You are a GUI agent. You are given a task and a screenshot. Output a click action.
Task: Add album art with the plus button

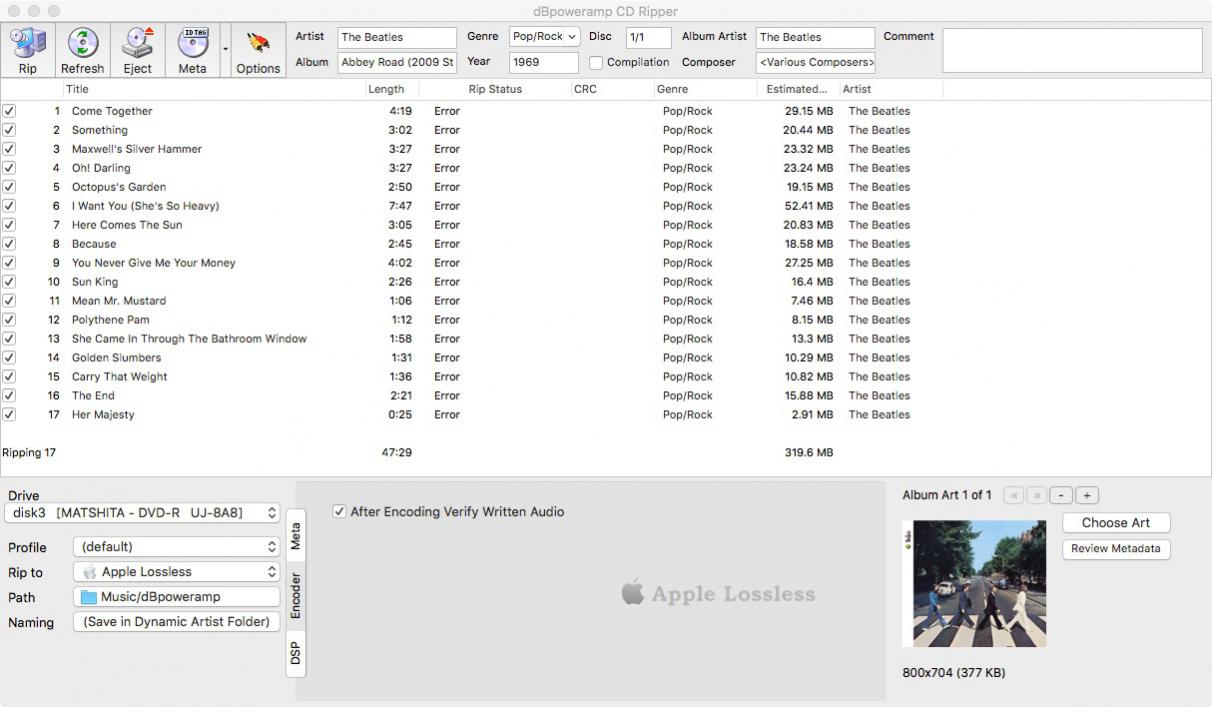click(x=1087, y=495)
